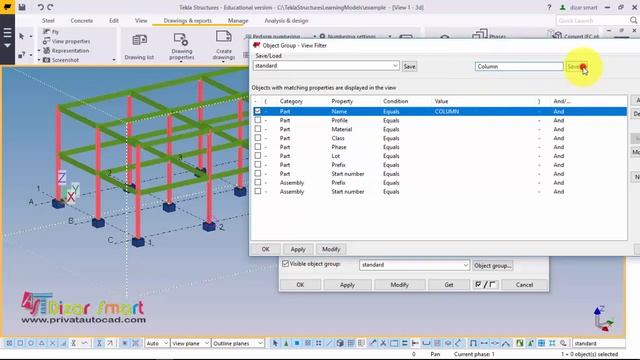
Task: Click Save as next to Column field
Action: tap(576, 67)
